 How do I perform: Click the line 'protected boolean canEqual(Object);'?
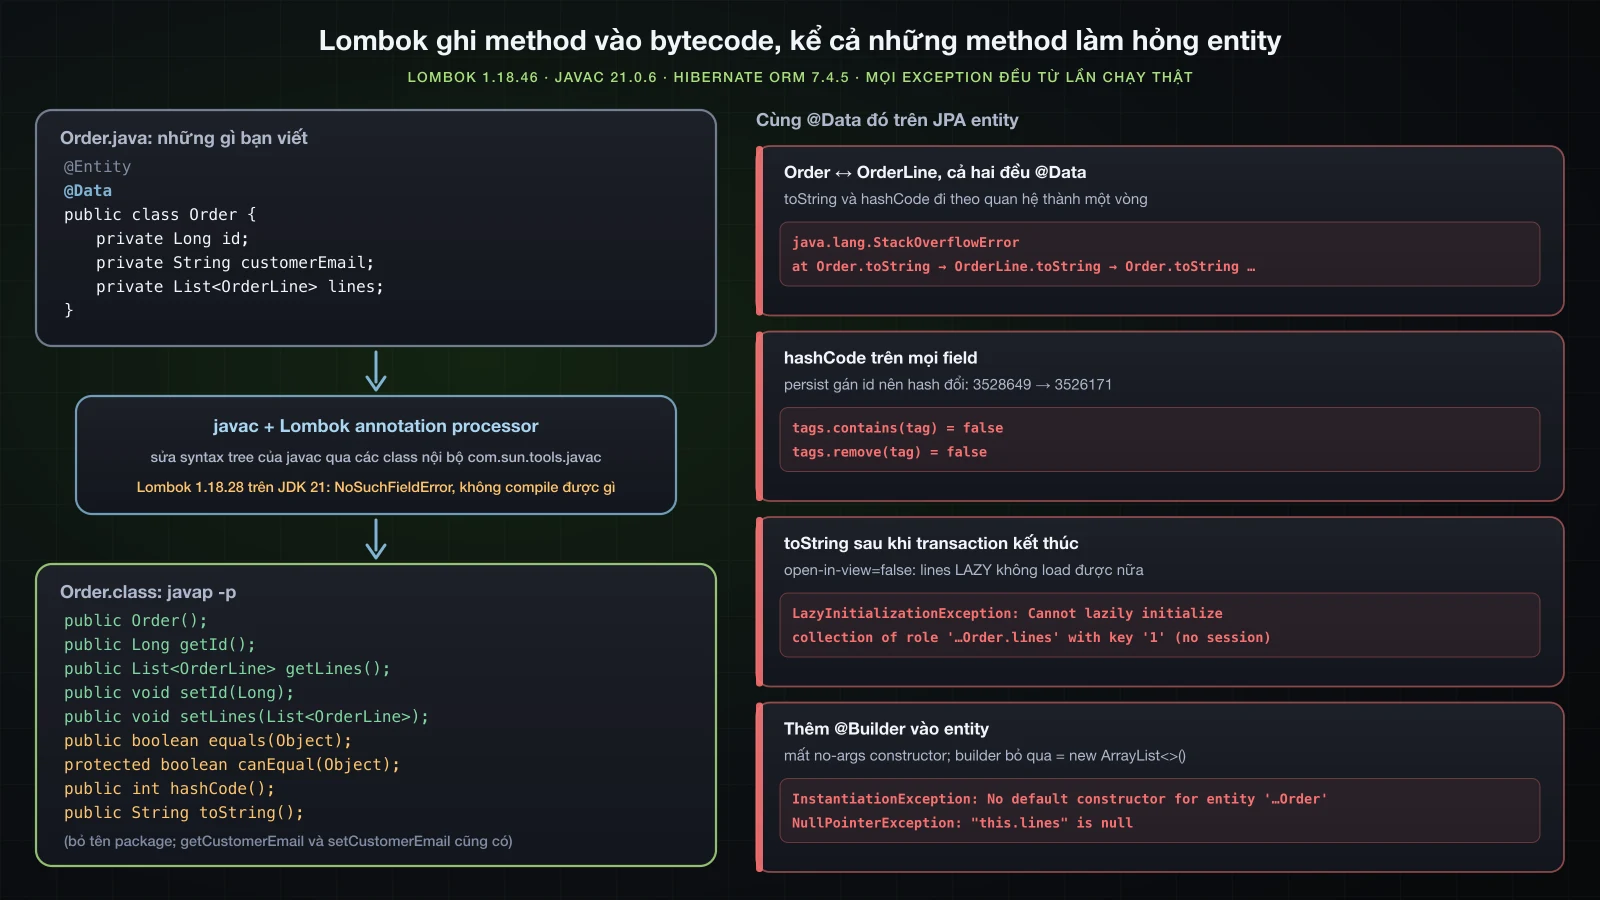click(x=232, y=765)
